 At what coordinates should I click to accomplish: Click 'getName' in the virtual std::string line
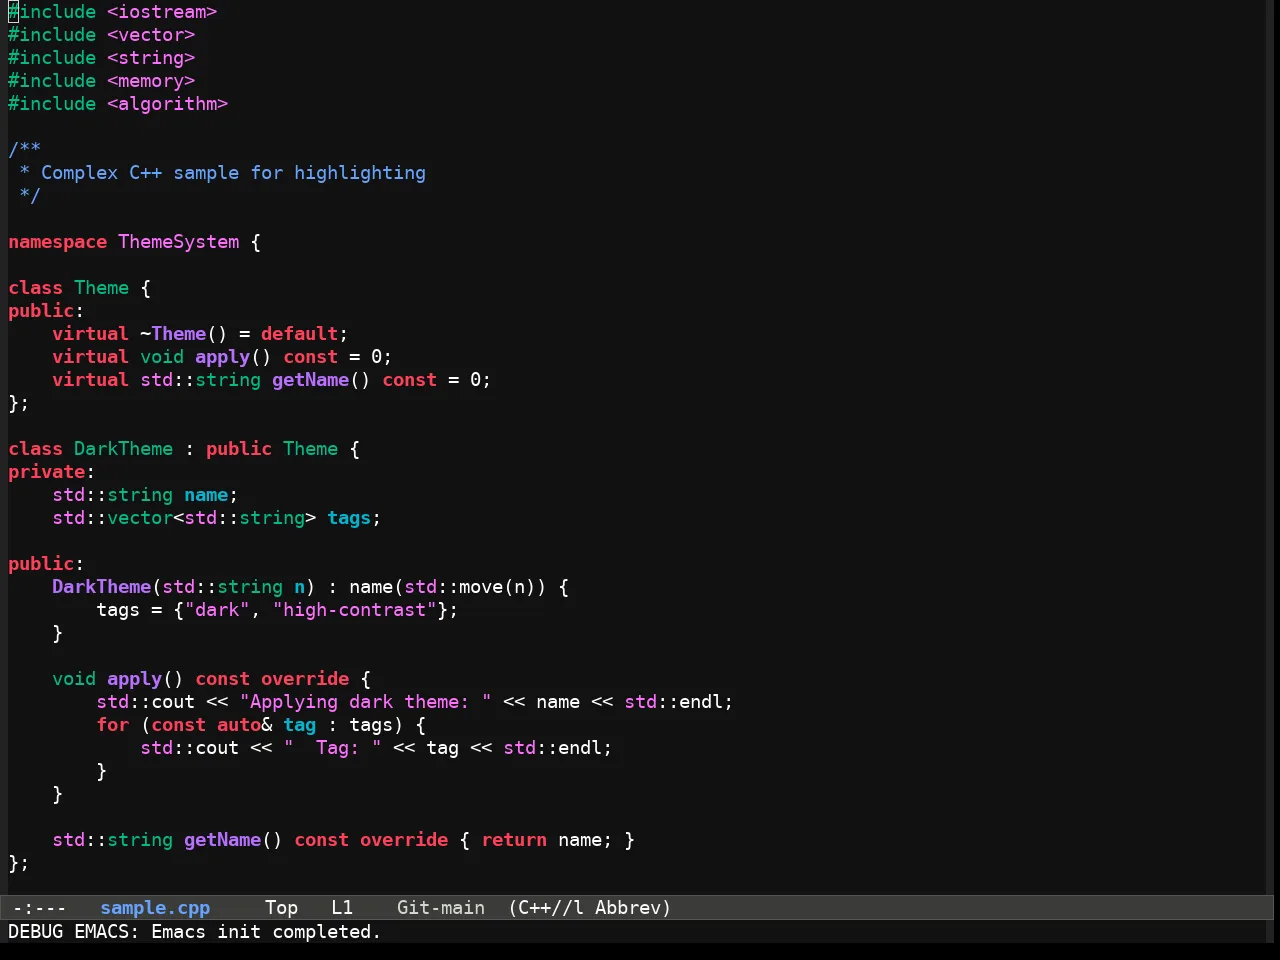coord(311,380)
